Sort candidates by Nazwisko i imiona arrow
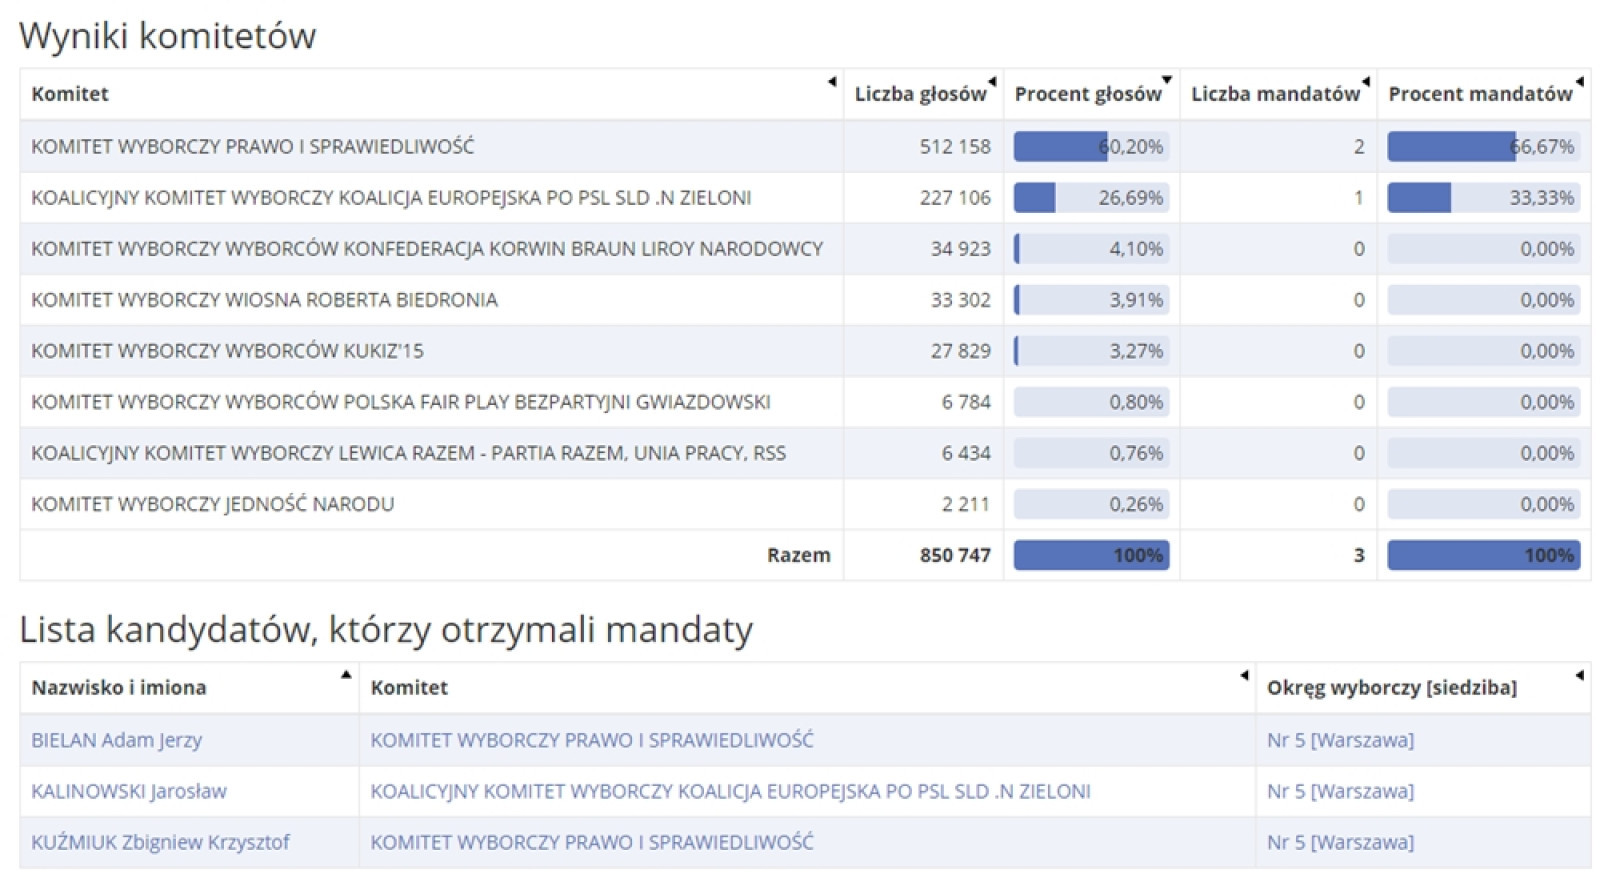Screen dimensions: 1600x874 (346, 675)
